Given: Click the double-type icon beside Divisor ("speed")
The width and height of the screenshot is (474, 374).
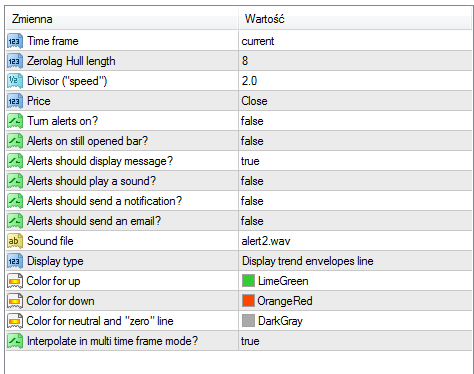Looking at the screenshot, I should click(15, 81).
